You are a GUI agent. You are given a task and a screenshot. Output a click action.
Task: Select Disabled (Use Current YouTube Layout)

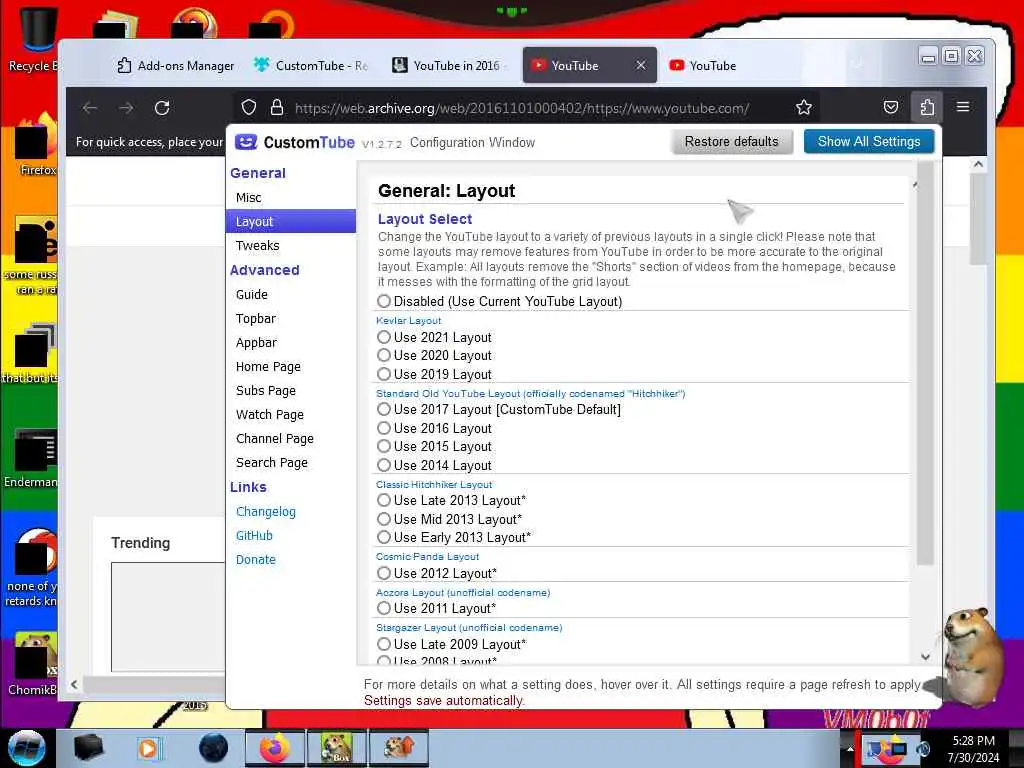point(384,301)
